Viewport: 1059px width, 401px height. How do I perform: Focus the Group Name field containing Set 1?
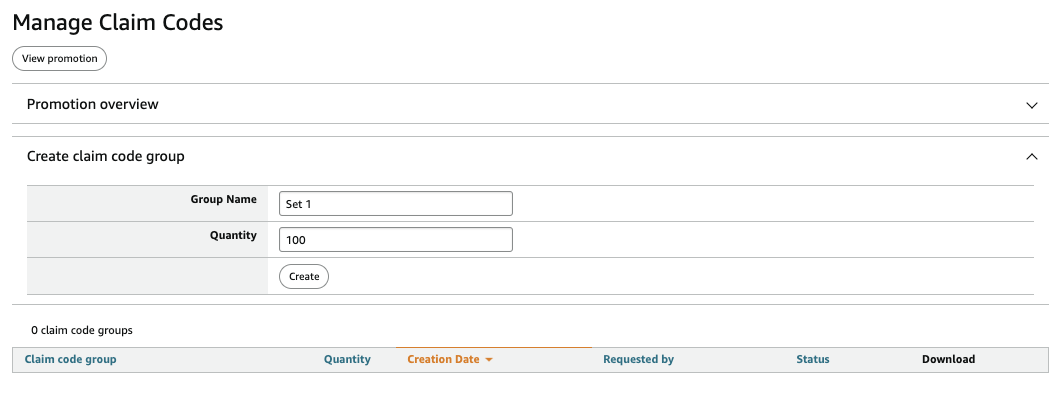395,204
